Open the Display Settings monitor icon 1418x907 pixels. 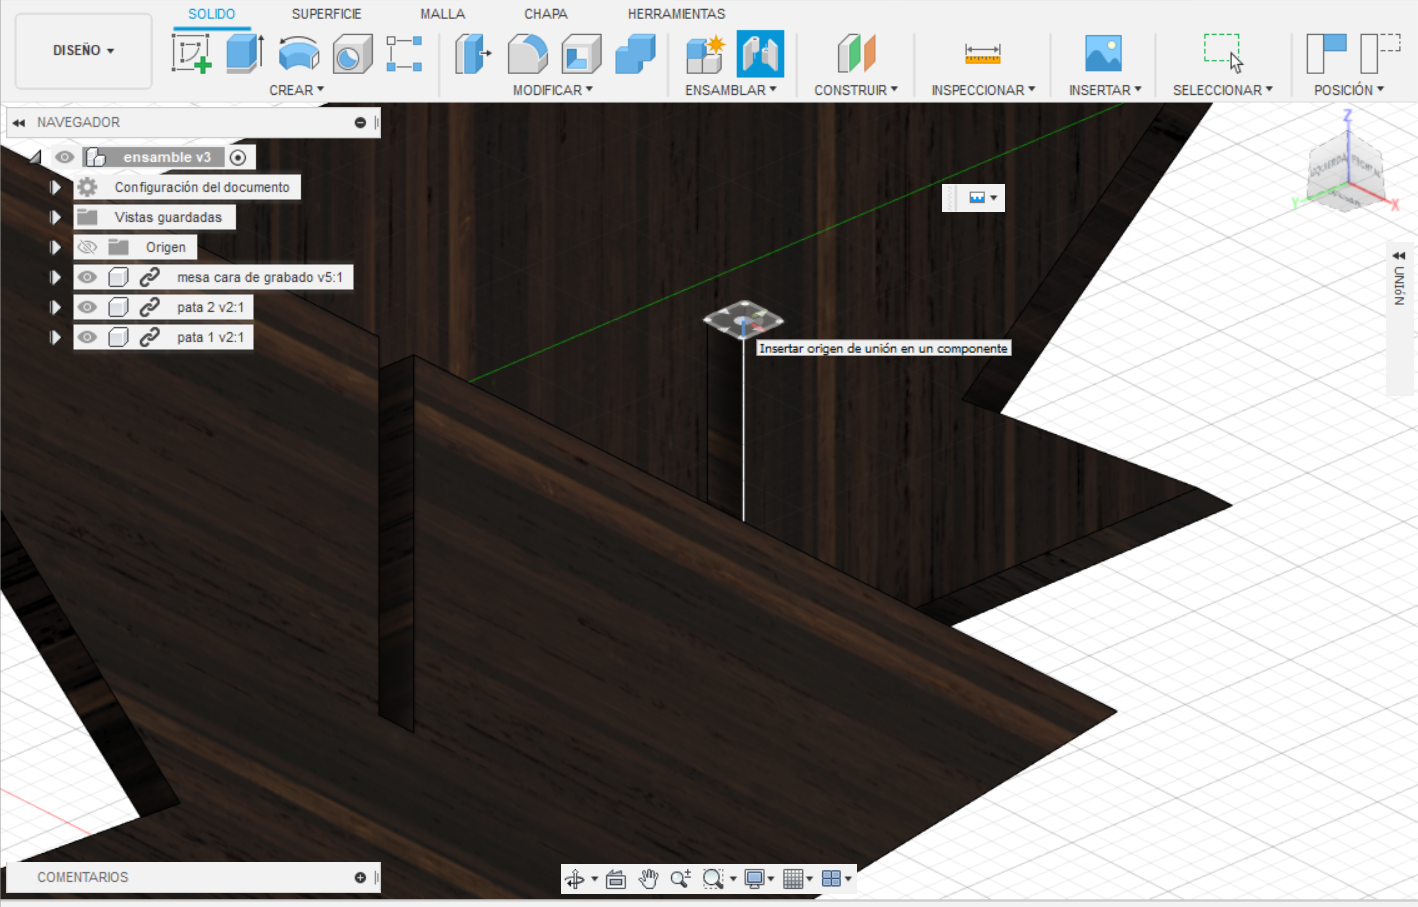(755, 879)
